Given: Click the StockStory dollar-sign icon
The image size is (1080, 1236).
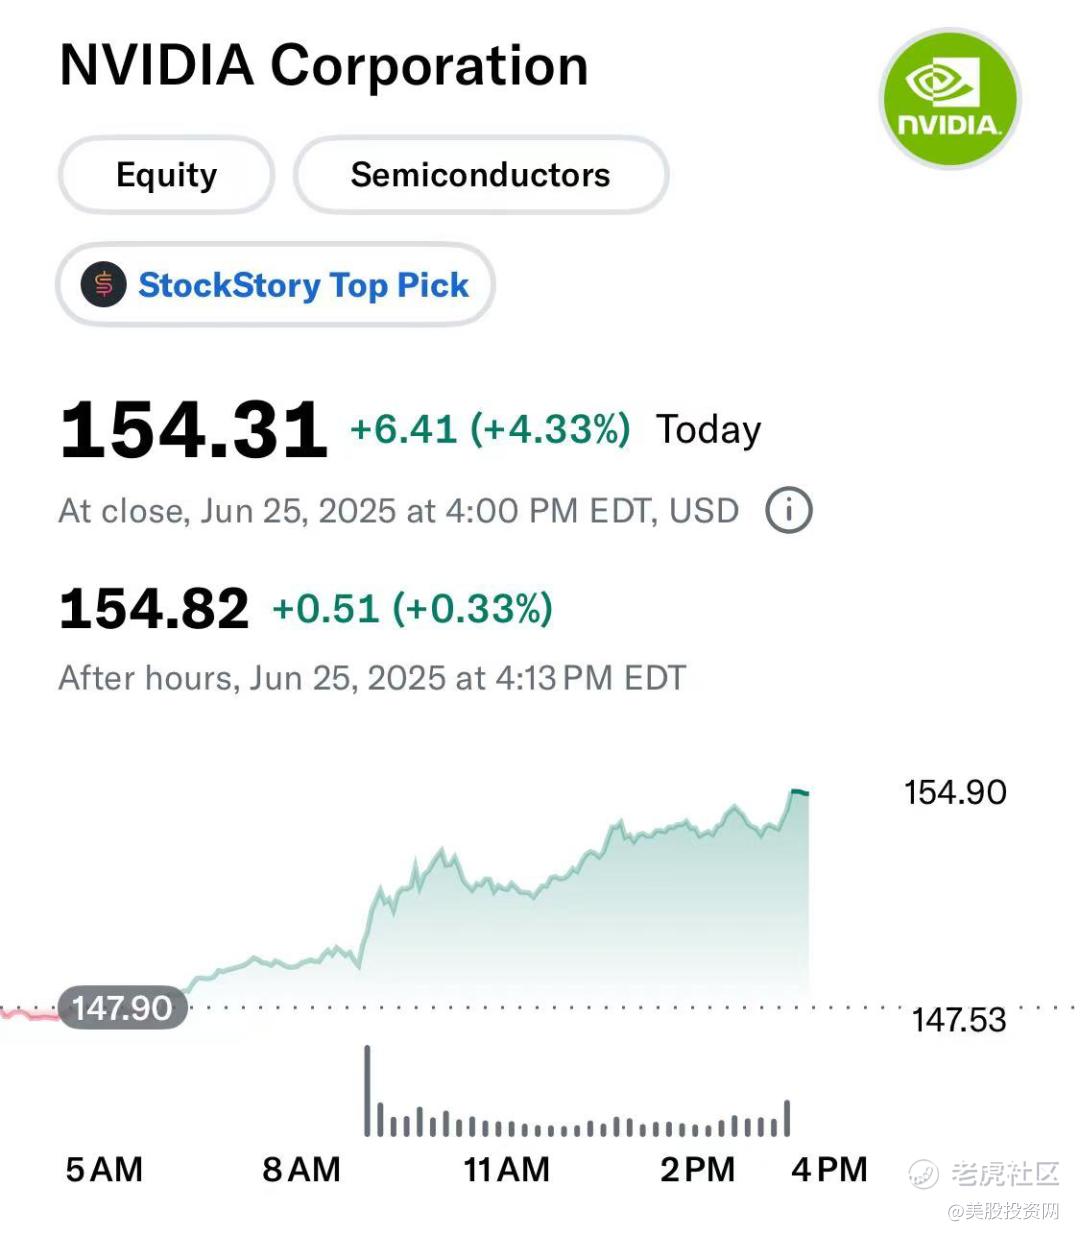Looking at the screenshot, I should (104, 285).
